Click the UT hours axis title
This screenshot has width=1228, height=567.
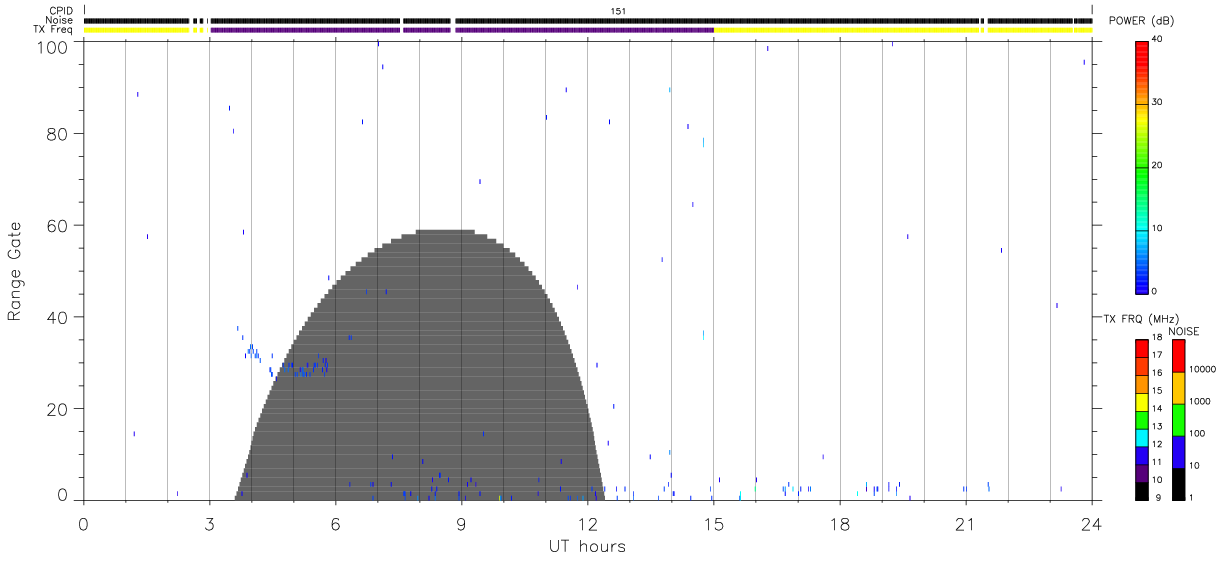point(587,546)
